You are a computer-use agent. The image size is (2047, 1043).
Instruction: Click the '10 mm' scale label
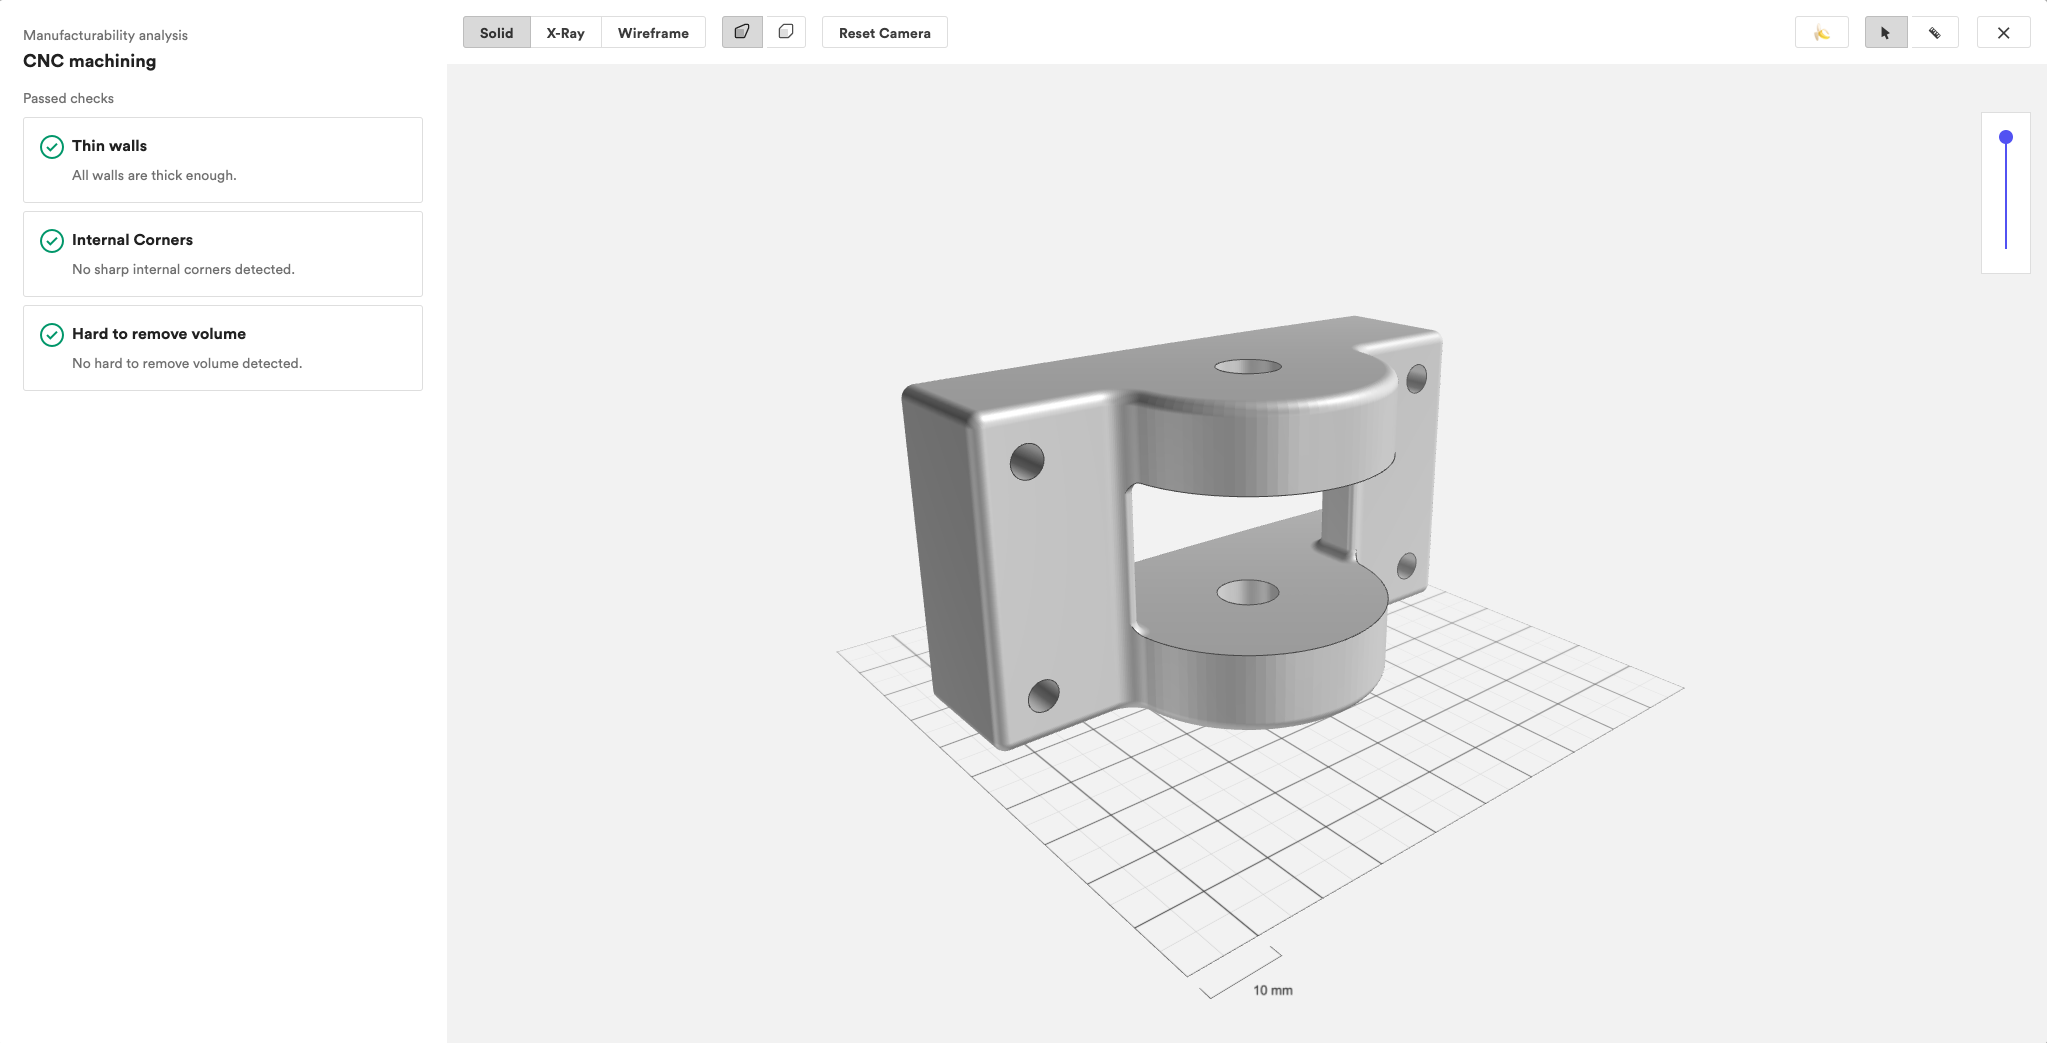(1273, 990)
